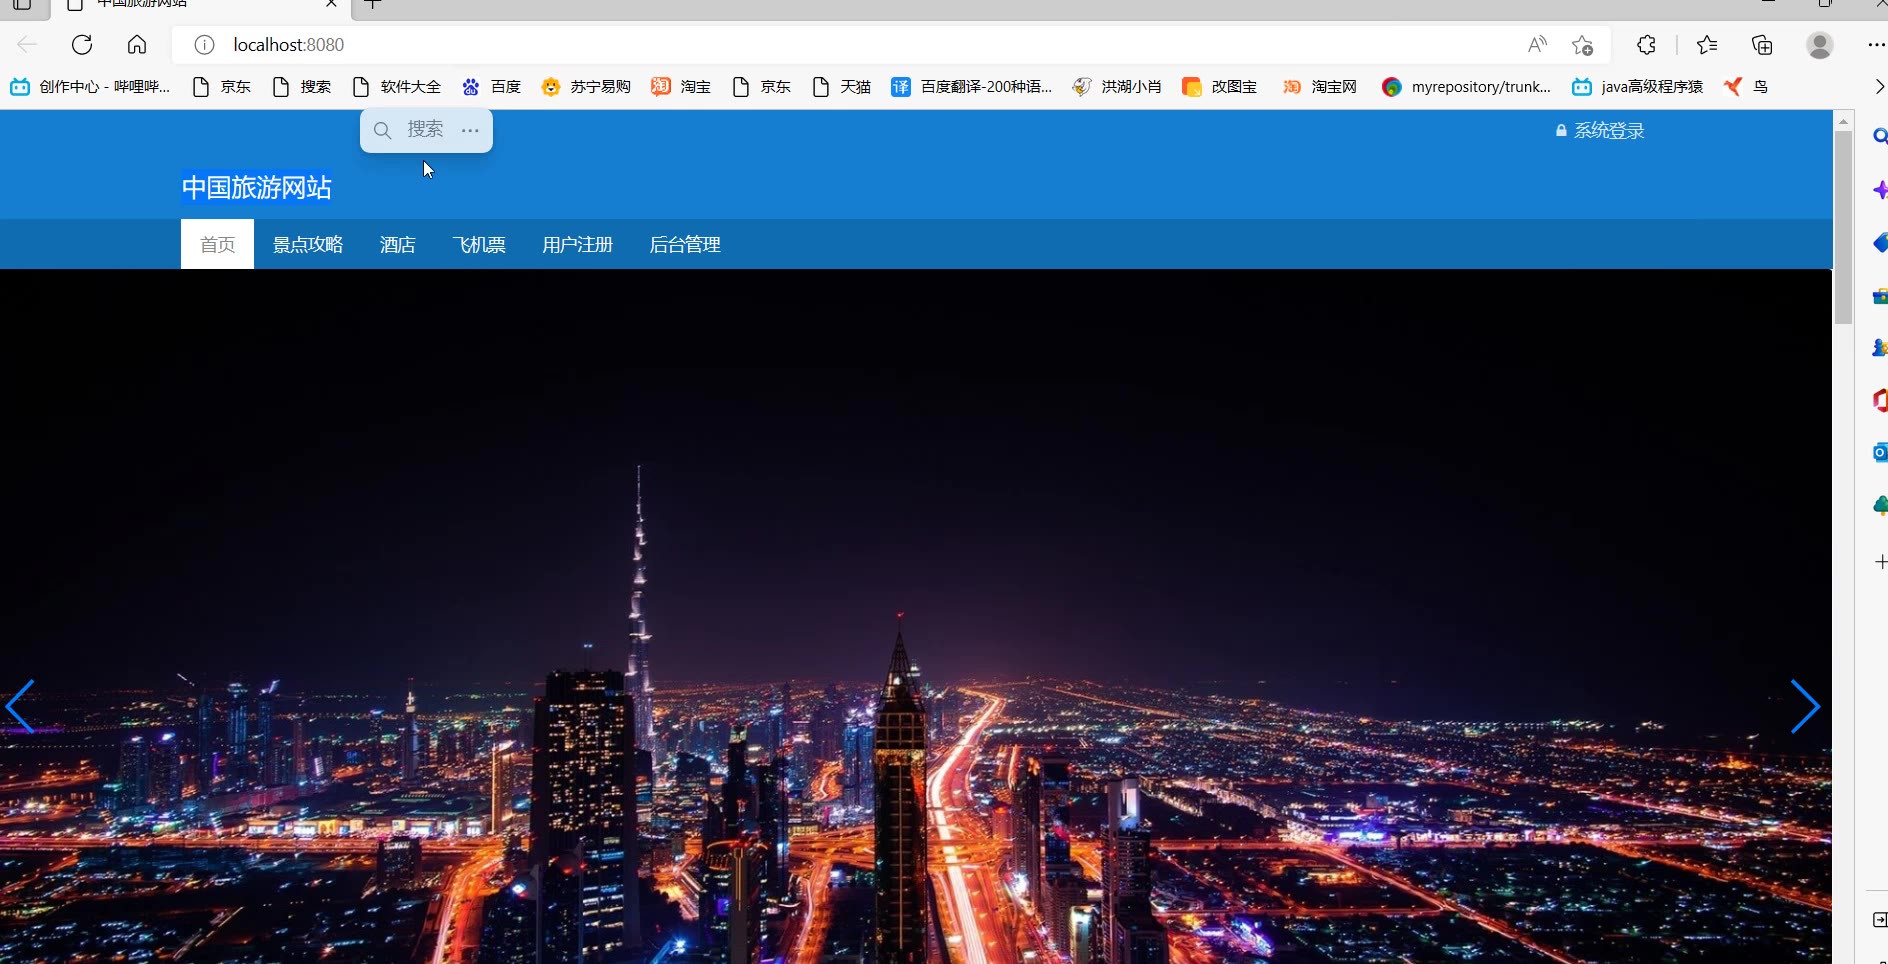The height and width of the screenshot is (964, 1888).
Task: Open the 飞机票 navigation tab
Action: pos(479,245)
